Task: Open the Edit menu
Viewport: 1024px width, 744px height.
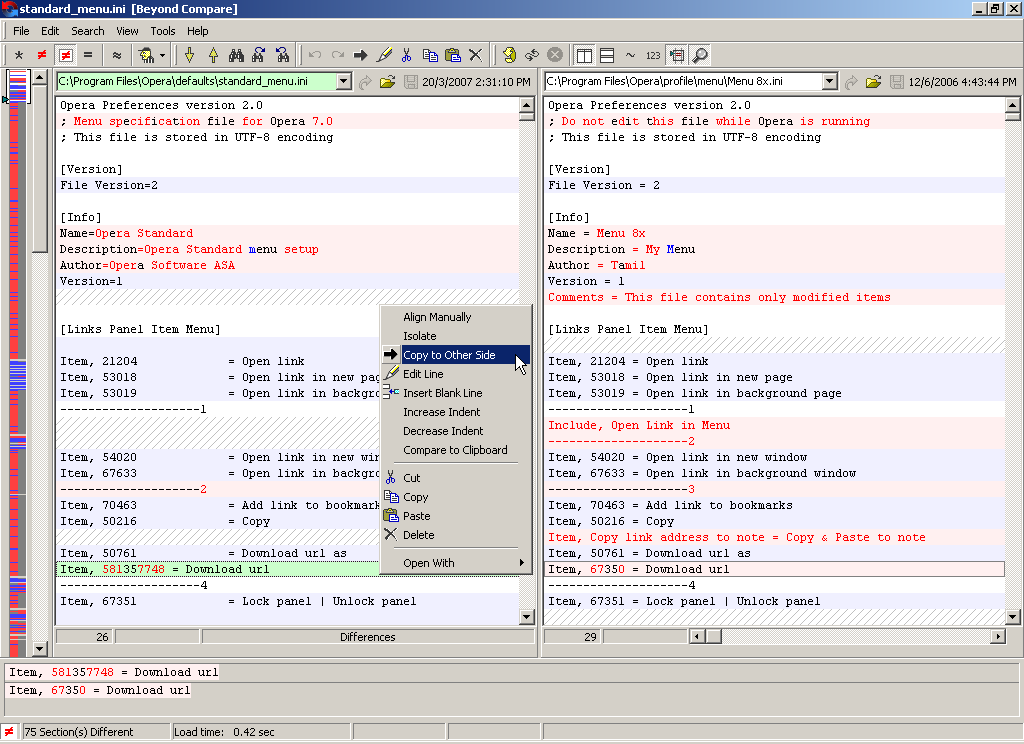Action: 50,31
